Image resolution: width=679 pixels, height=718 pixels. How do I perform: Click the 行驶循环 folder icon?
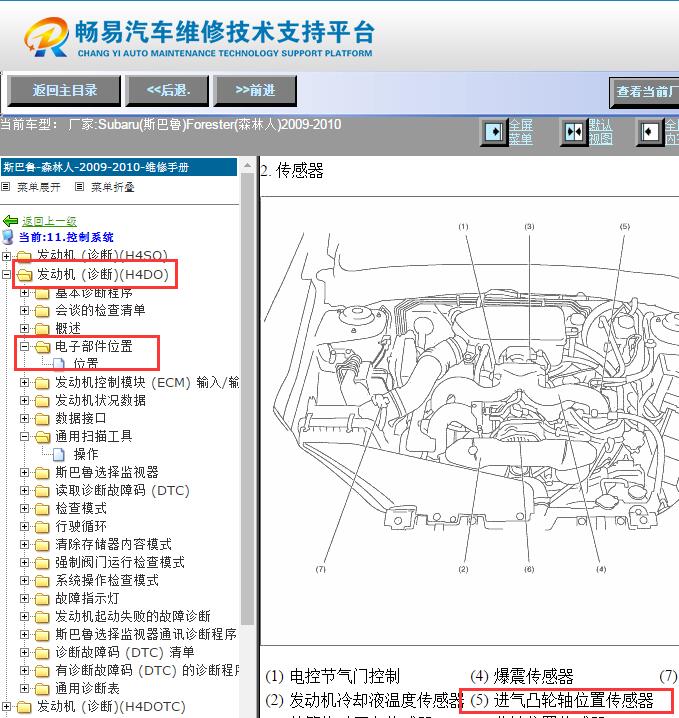point(43,527)
